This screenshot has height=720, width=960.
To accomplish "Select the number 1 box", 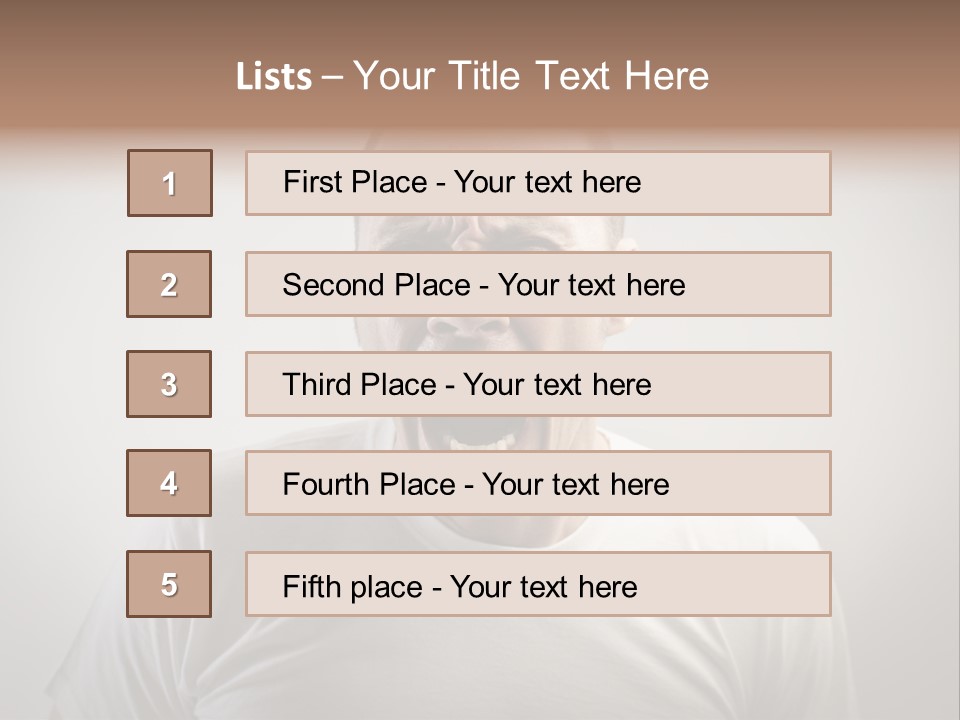I will click(x=170, y=183).
